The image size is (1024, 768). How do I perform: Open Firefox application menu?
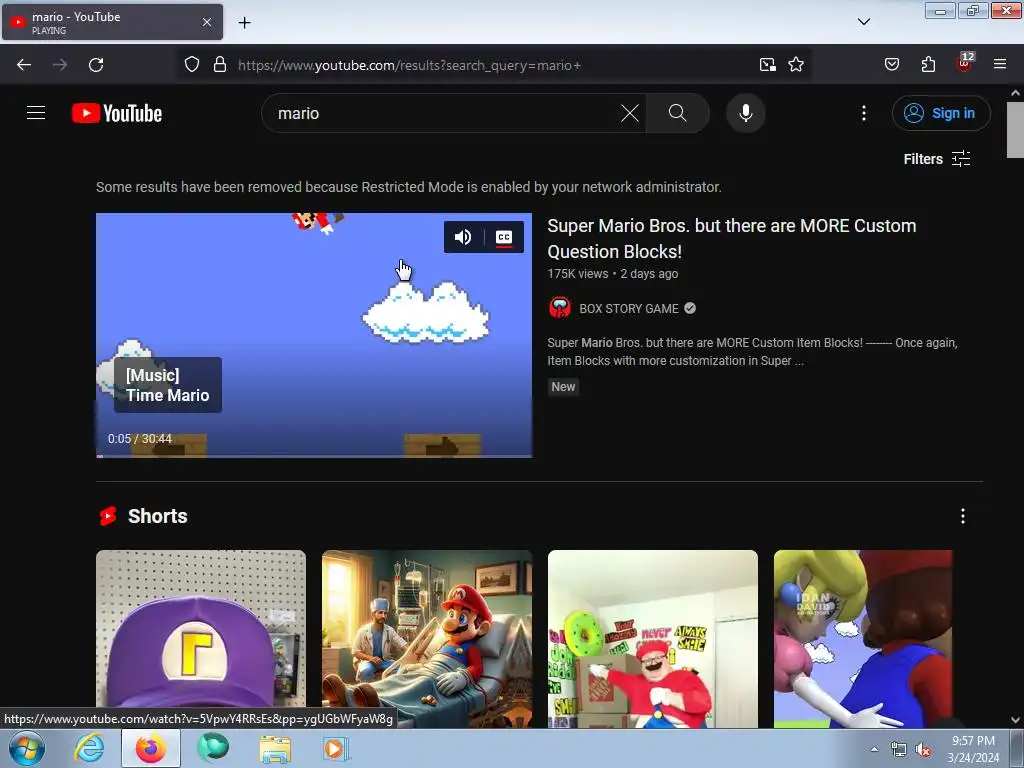coord(1000,65)
